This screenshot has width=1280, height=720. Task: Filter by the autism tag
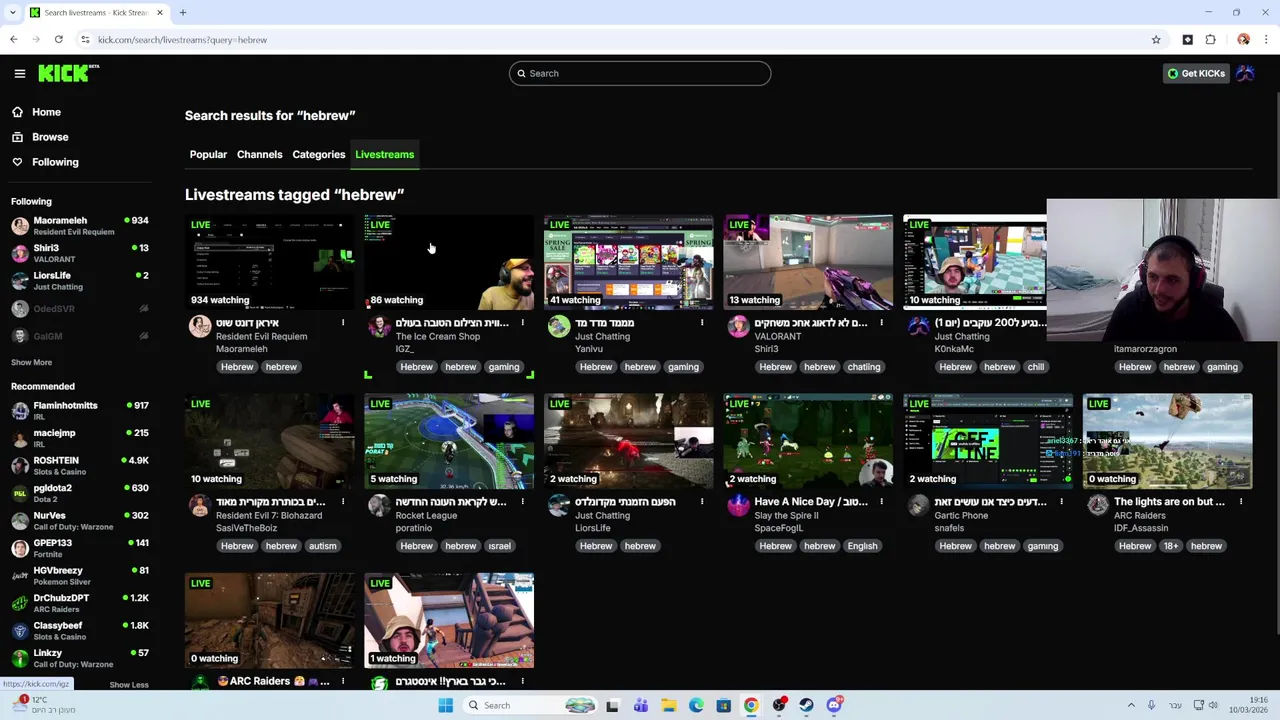(322, 546)
